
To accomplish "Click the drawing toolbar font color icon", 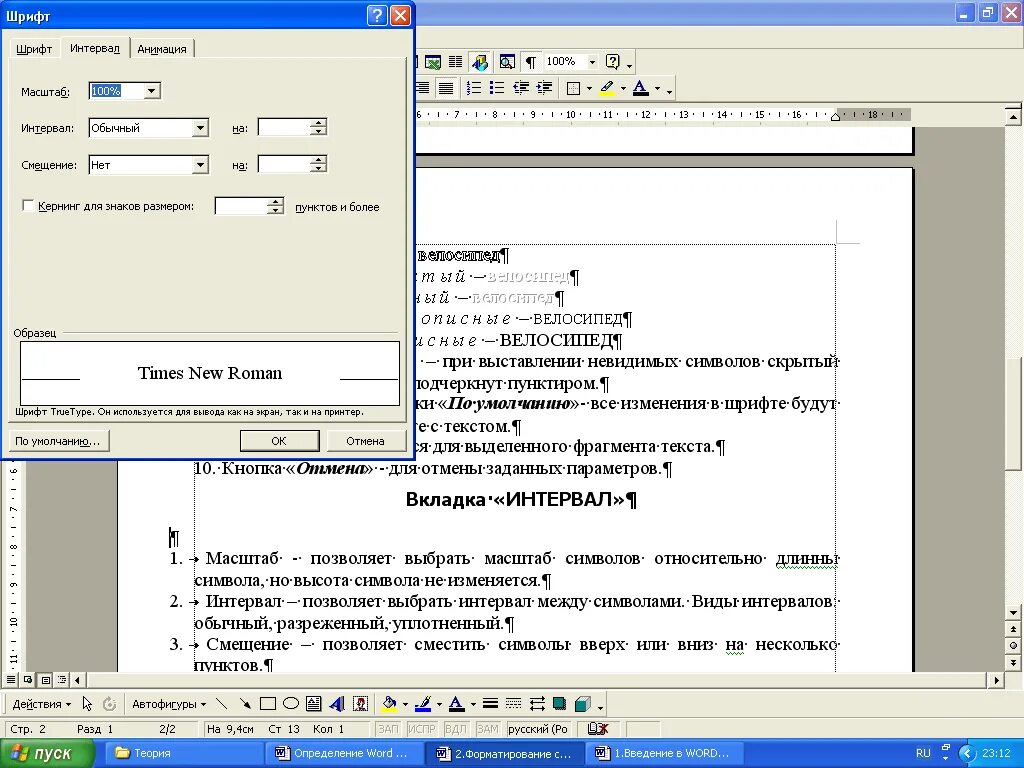I will [x=456, y=704].
